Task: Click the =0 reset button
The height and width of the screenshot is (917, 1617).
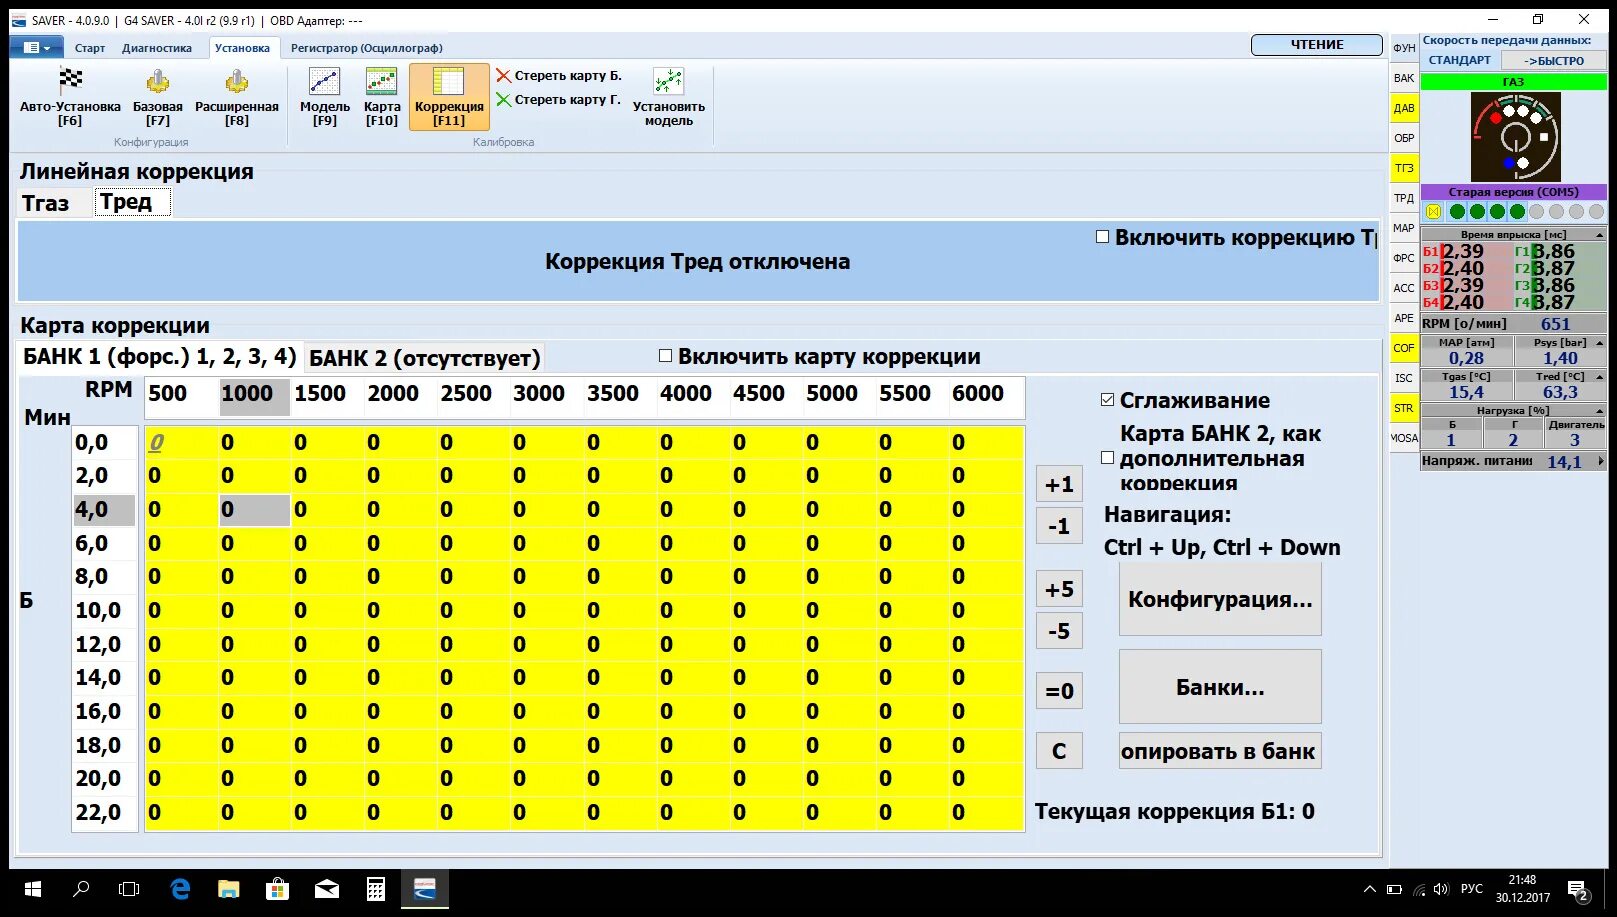Action: click(1059, 691)
